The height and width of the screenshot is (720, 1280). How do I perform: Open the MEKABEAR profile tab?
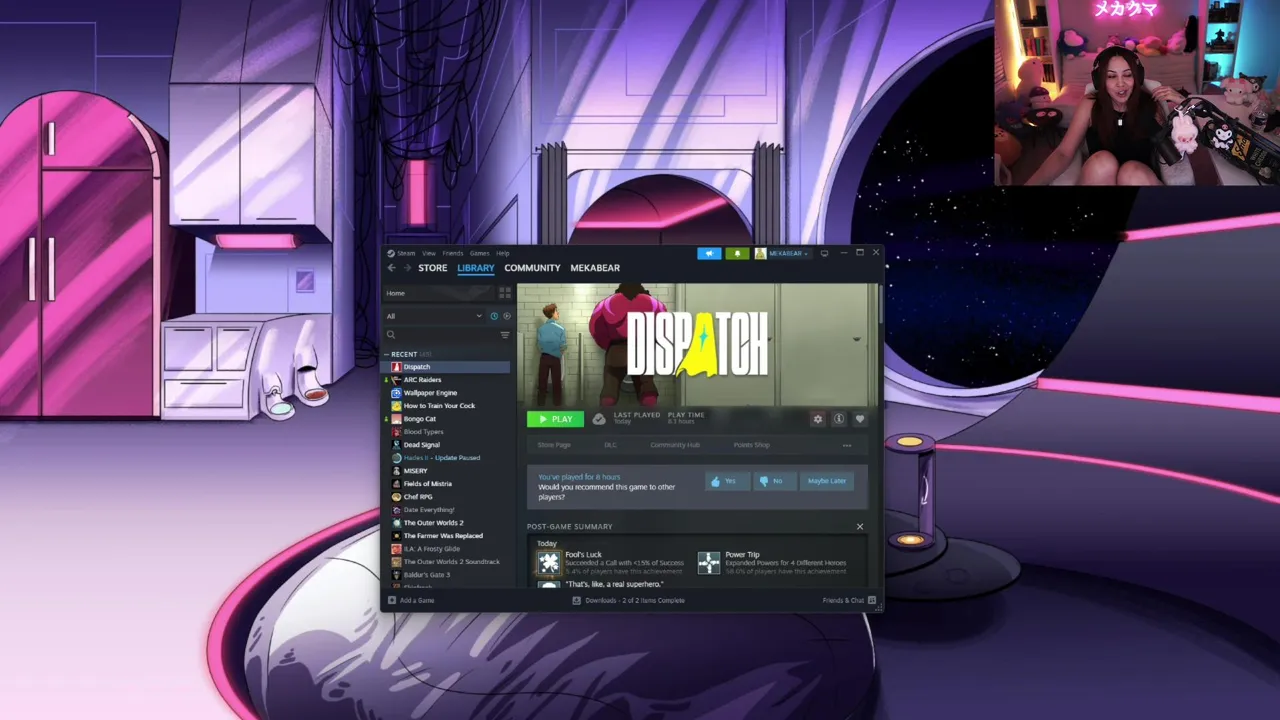coord(595,268)
